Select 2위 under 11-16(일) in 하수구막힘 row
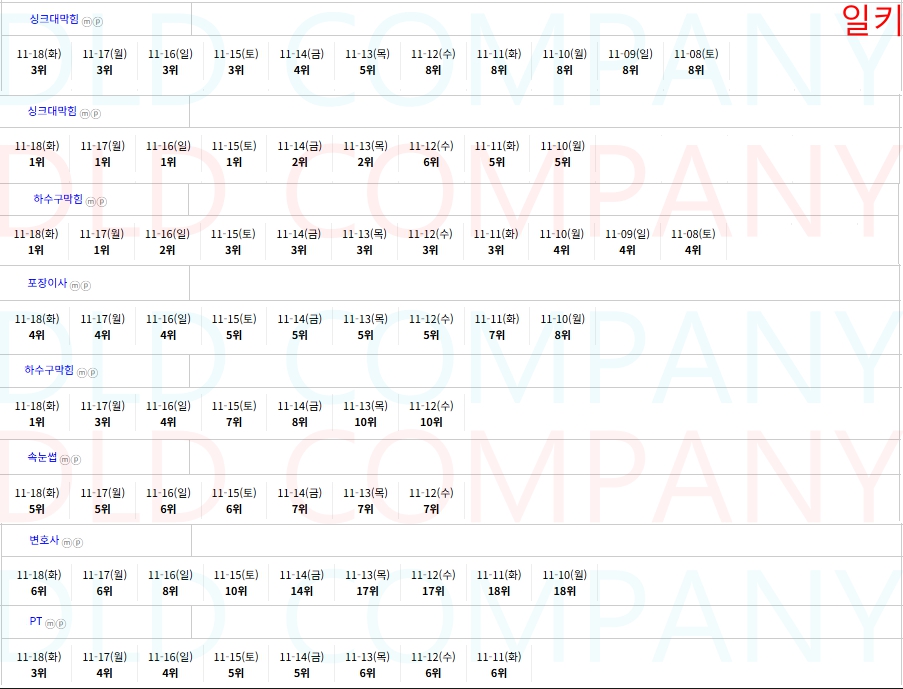The image size is (903, 689). click(168, 250)
